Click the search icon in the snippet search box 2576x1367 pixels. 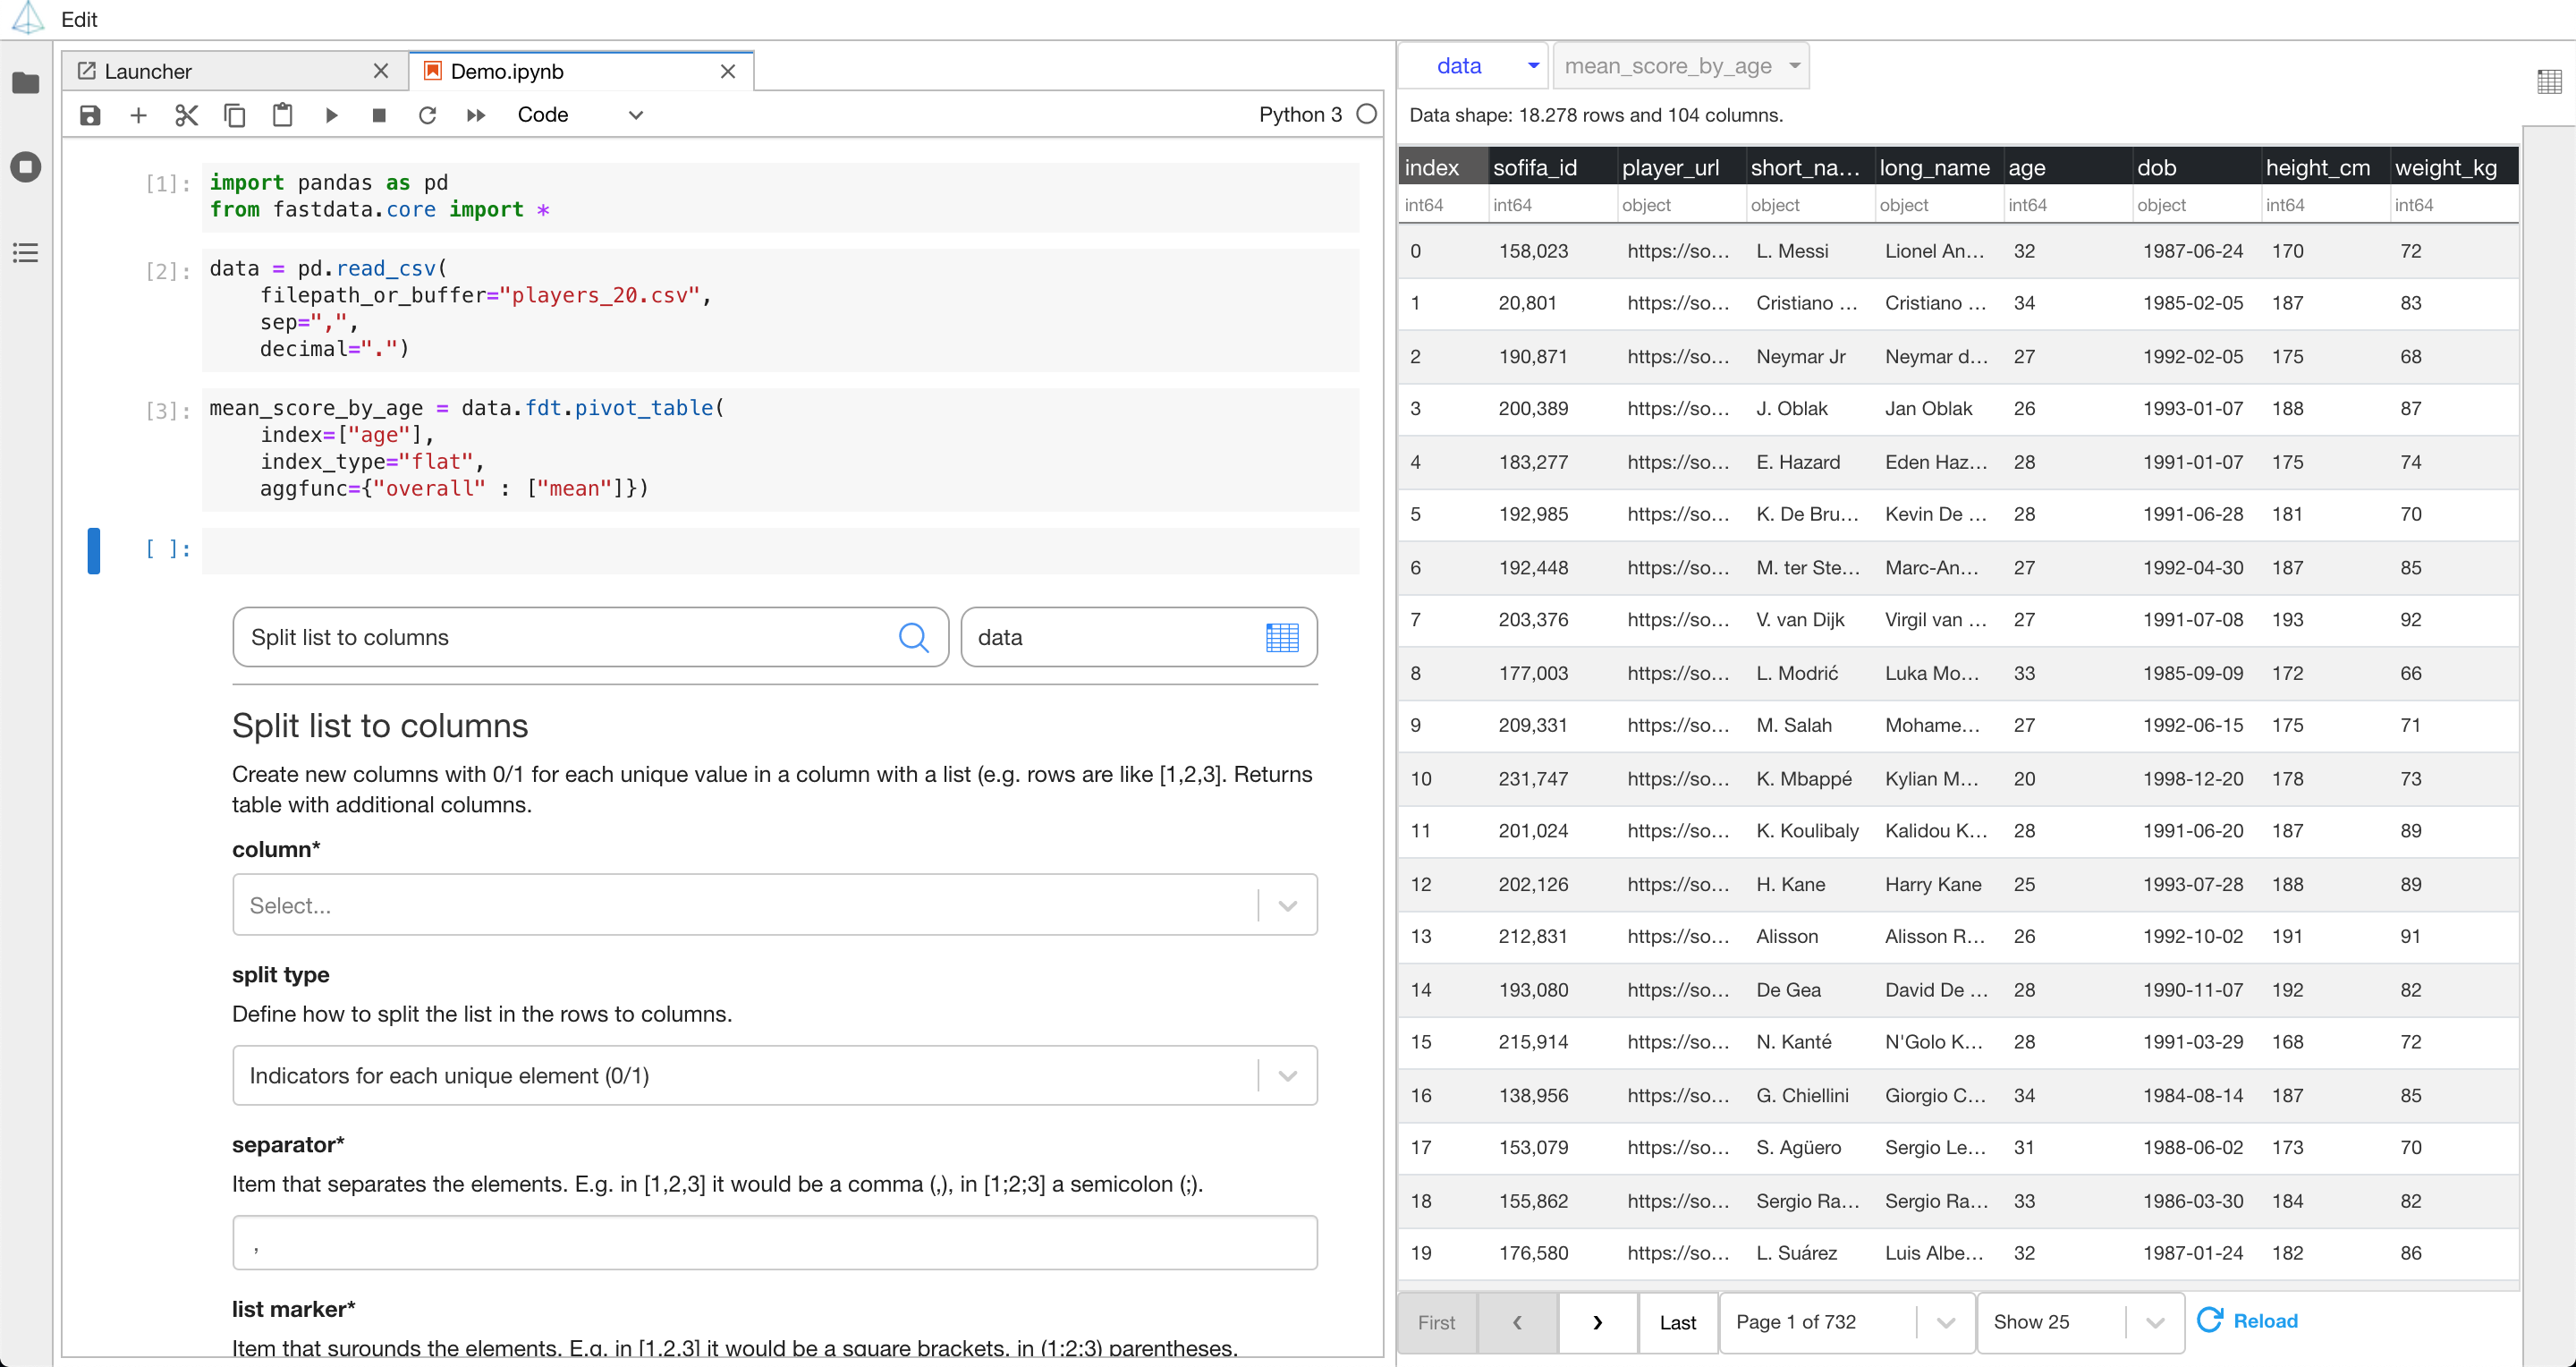click(912, 637)
